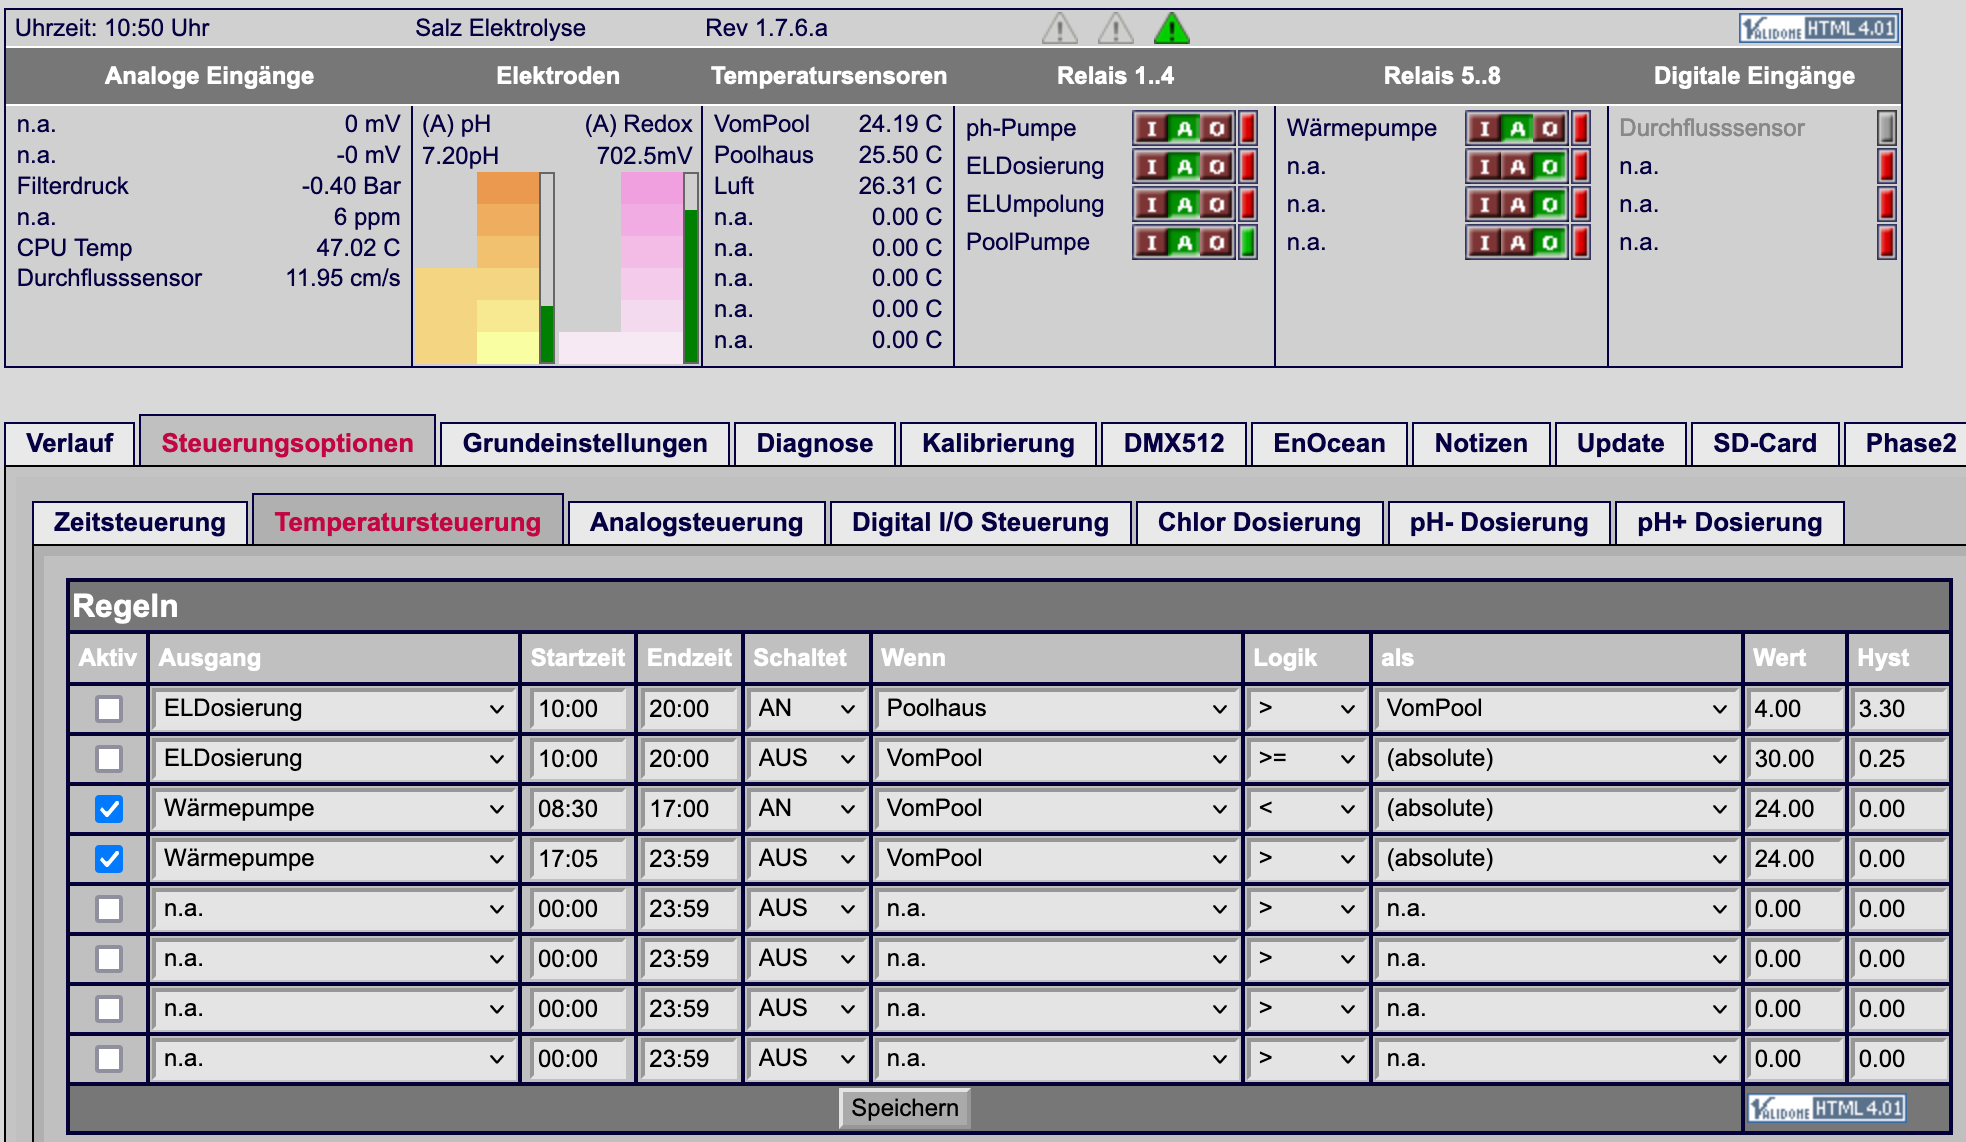1966x1142 pixels.
Task: Set Wärmepumpe relay to A auto
Action: (x=1517, y=128)
